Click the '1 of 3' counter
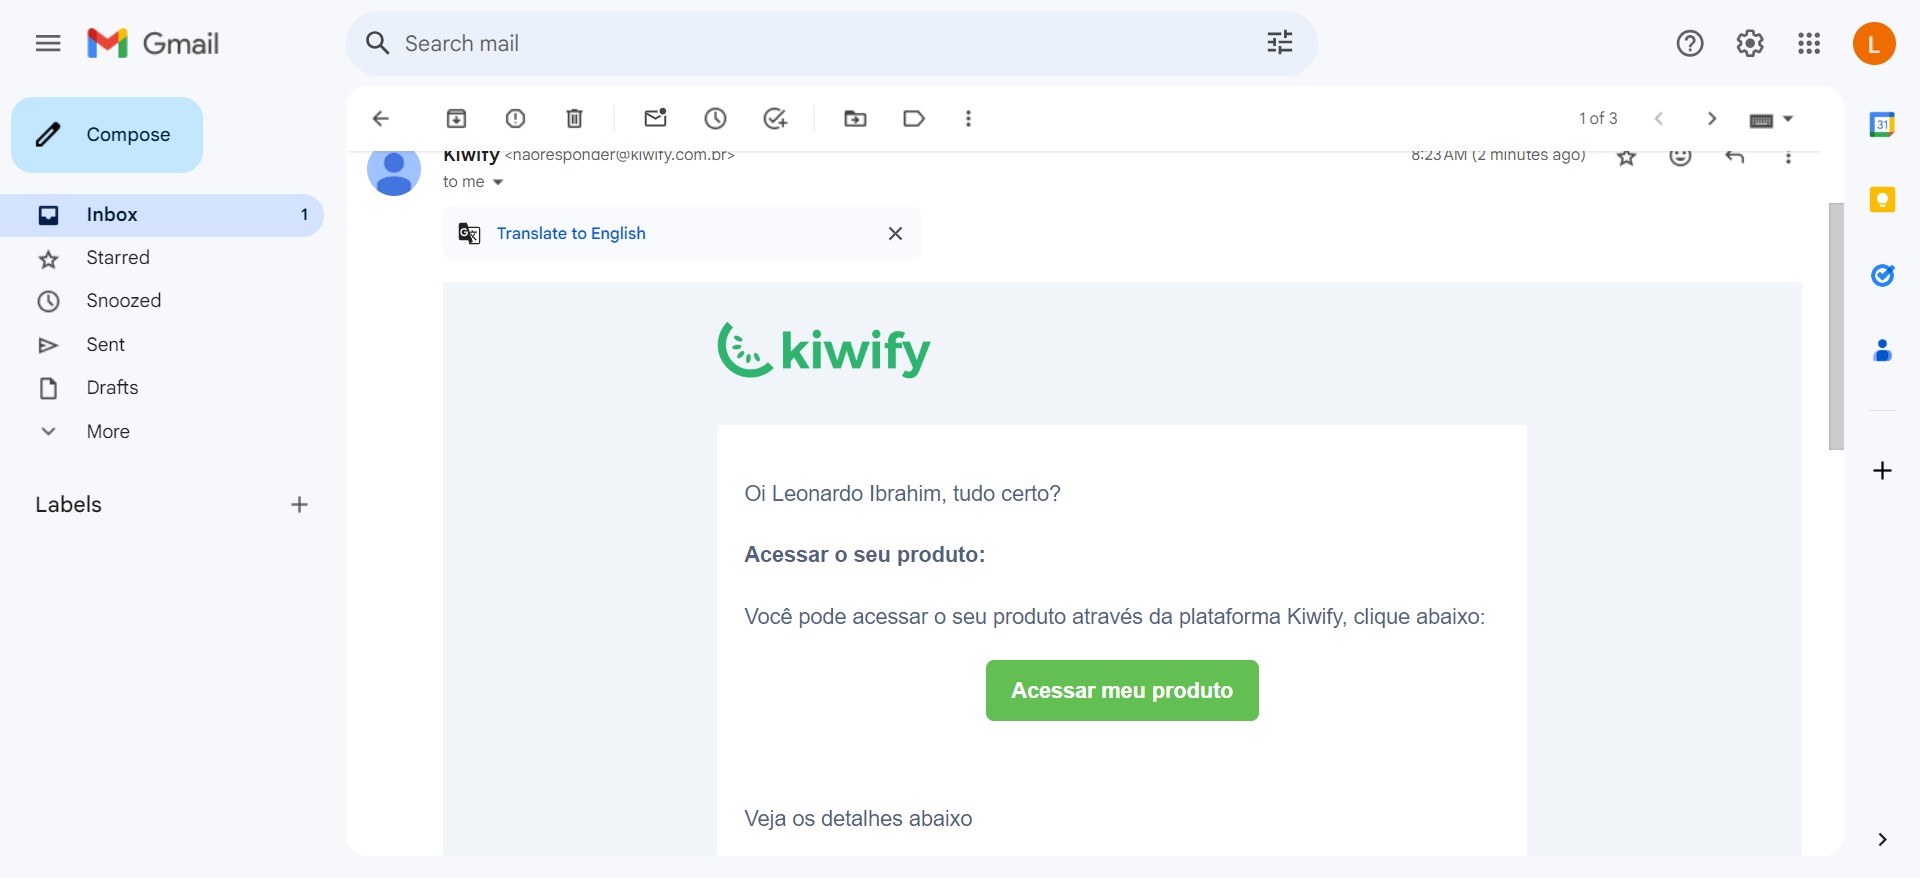 (x=1598, y=119)
